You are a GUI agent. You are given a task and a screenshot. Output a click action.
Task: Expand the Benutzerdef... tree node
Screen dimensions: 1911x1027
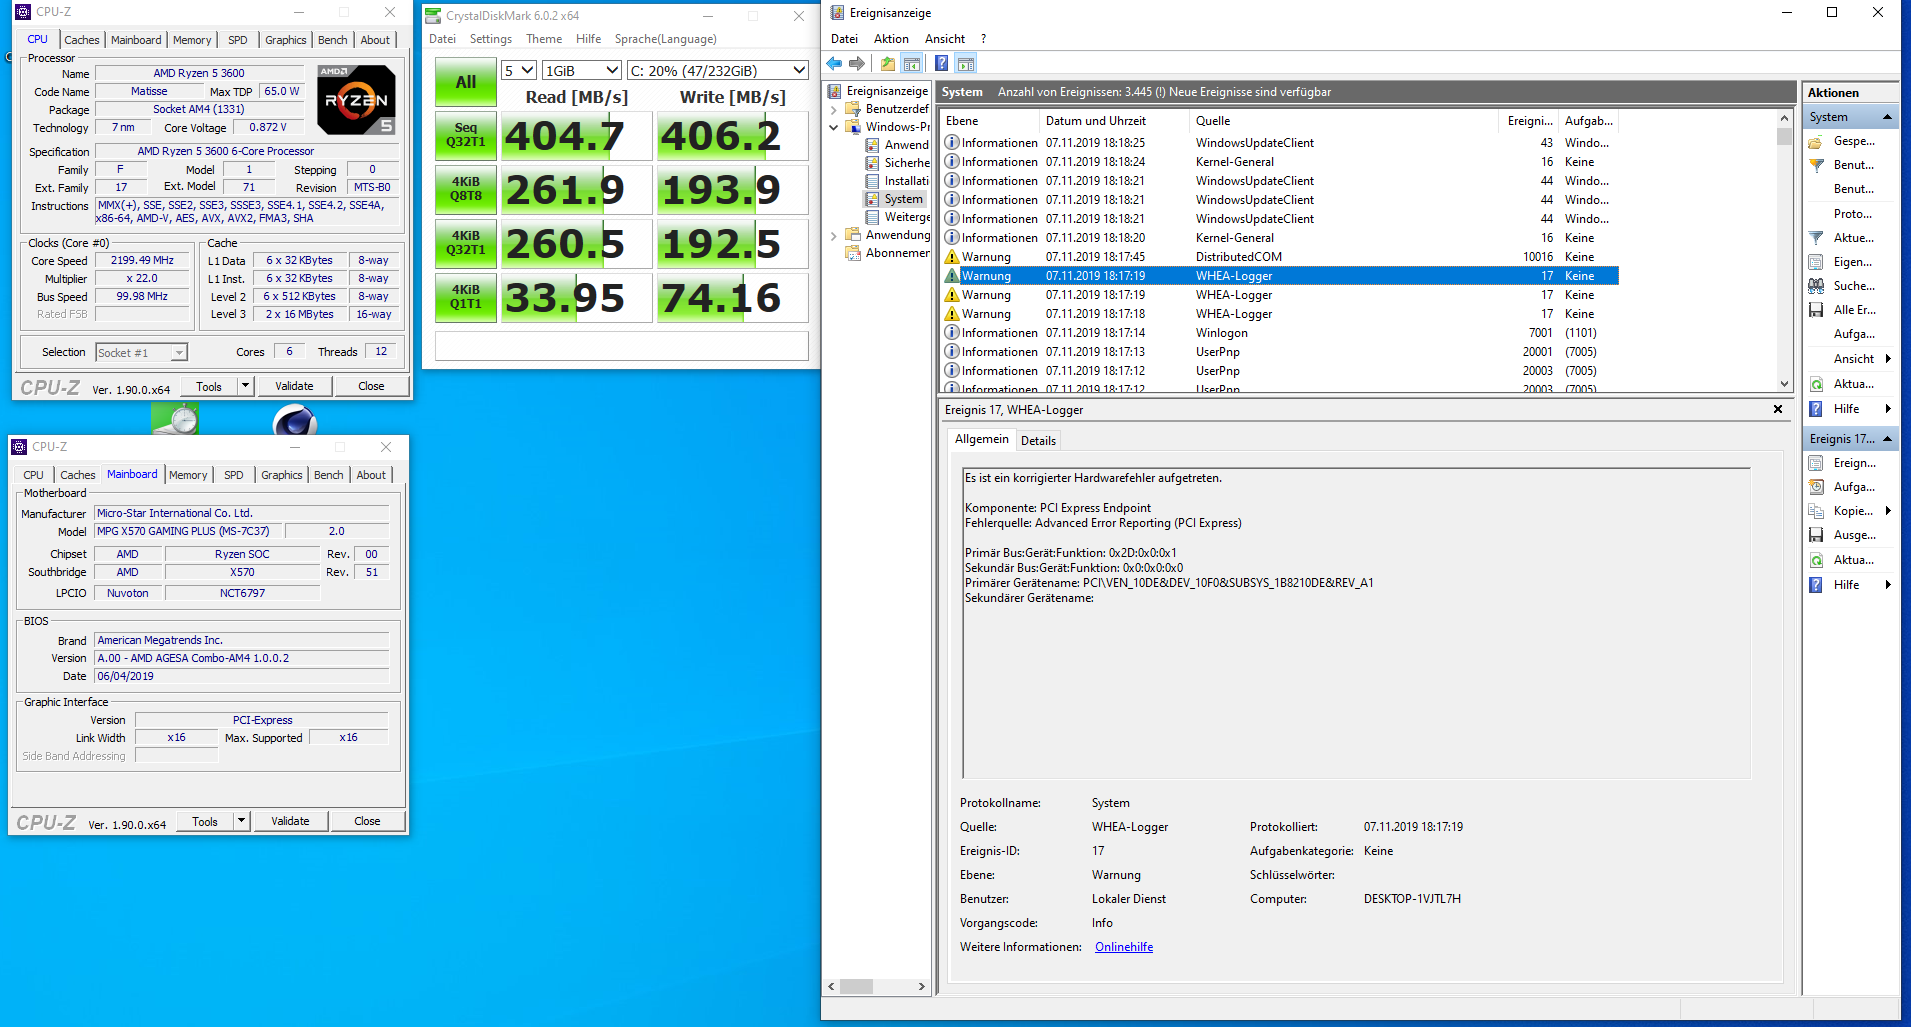pos(834,109)
